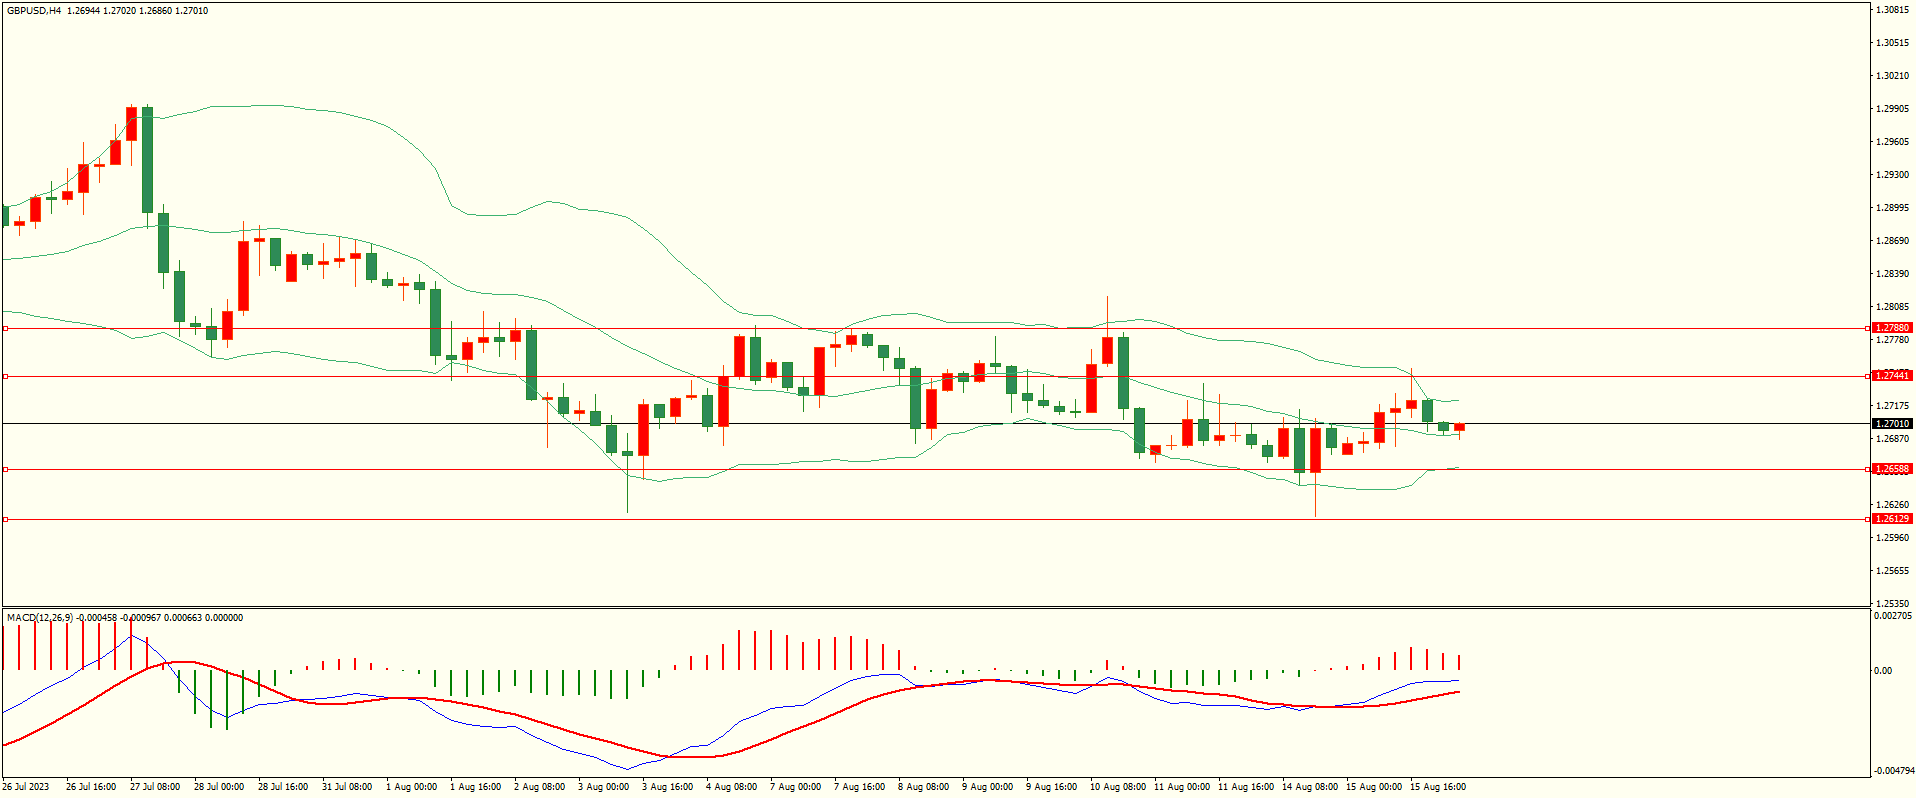The image size is (1916, 798).
Task: Click the 26 Jul 2023 date label
Action: tap(27, 787)
